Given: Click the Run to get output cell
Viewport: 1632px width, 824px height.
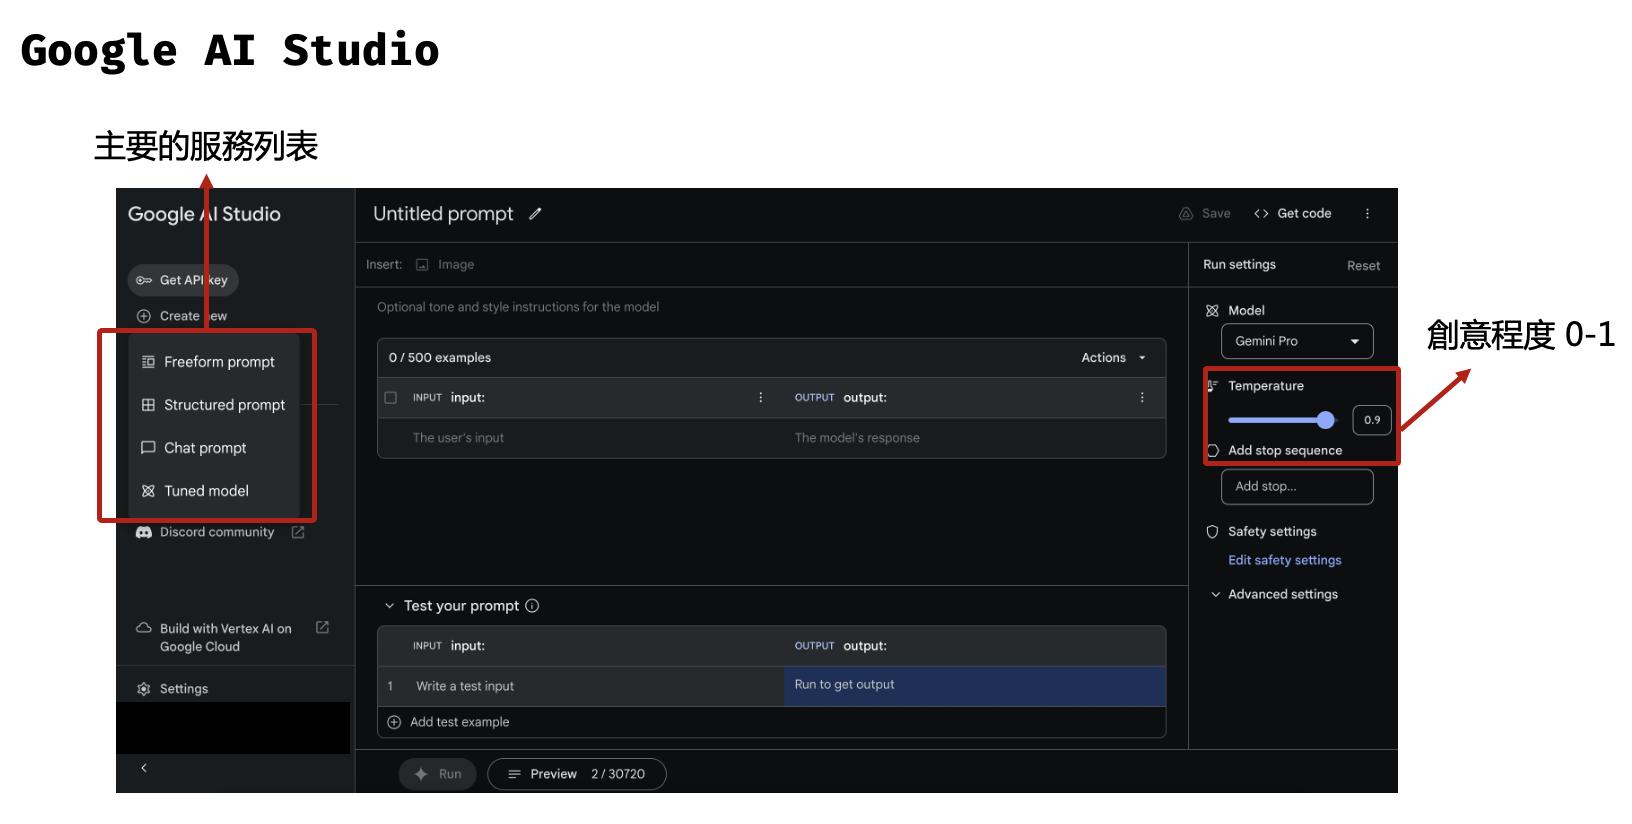Looking at the screenshot, I should point(975,686).
